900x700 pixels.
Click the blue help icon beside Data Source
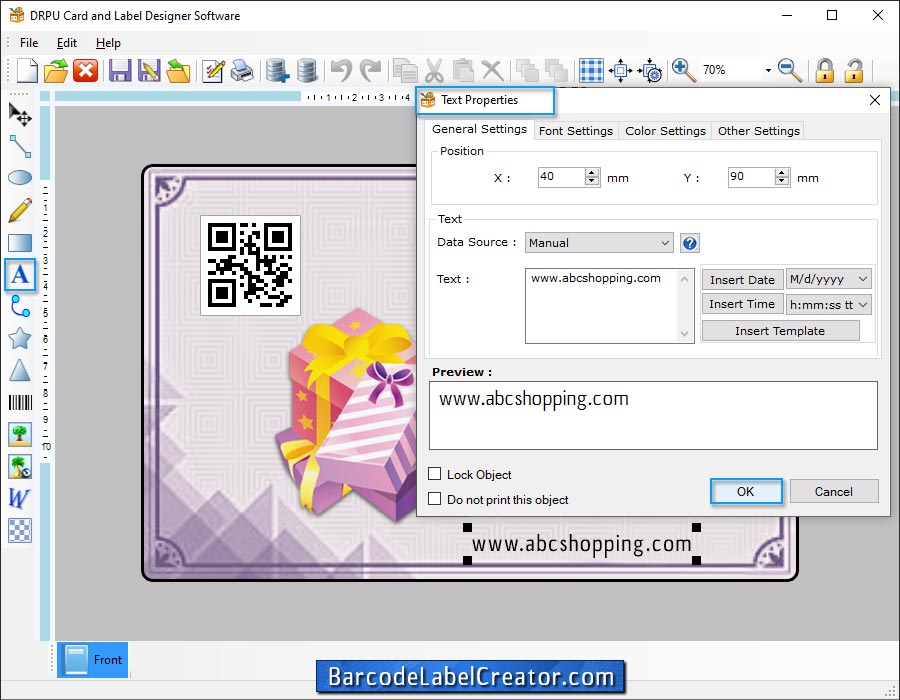(689, 243)
